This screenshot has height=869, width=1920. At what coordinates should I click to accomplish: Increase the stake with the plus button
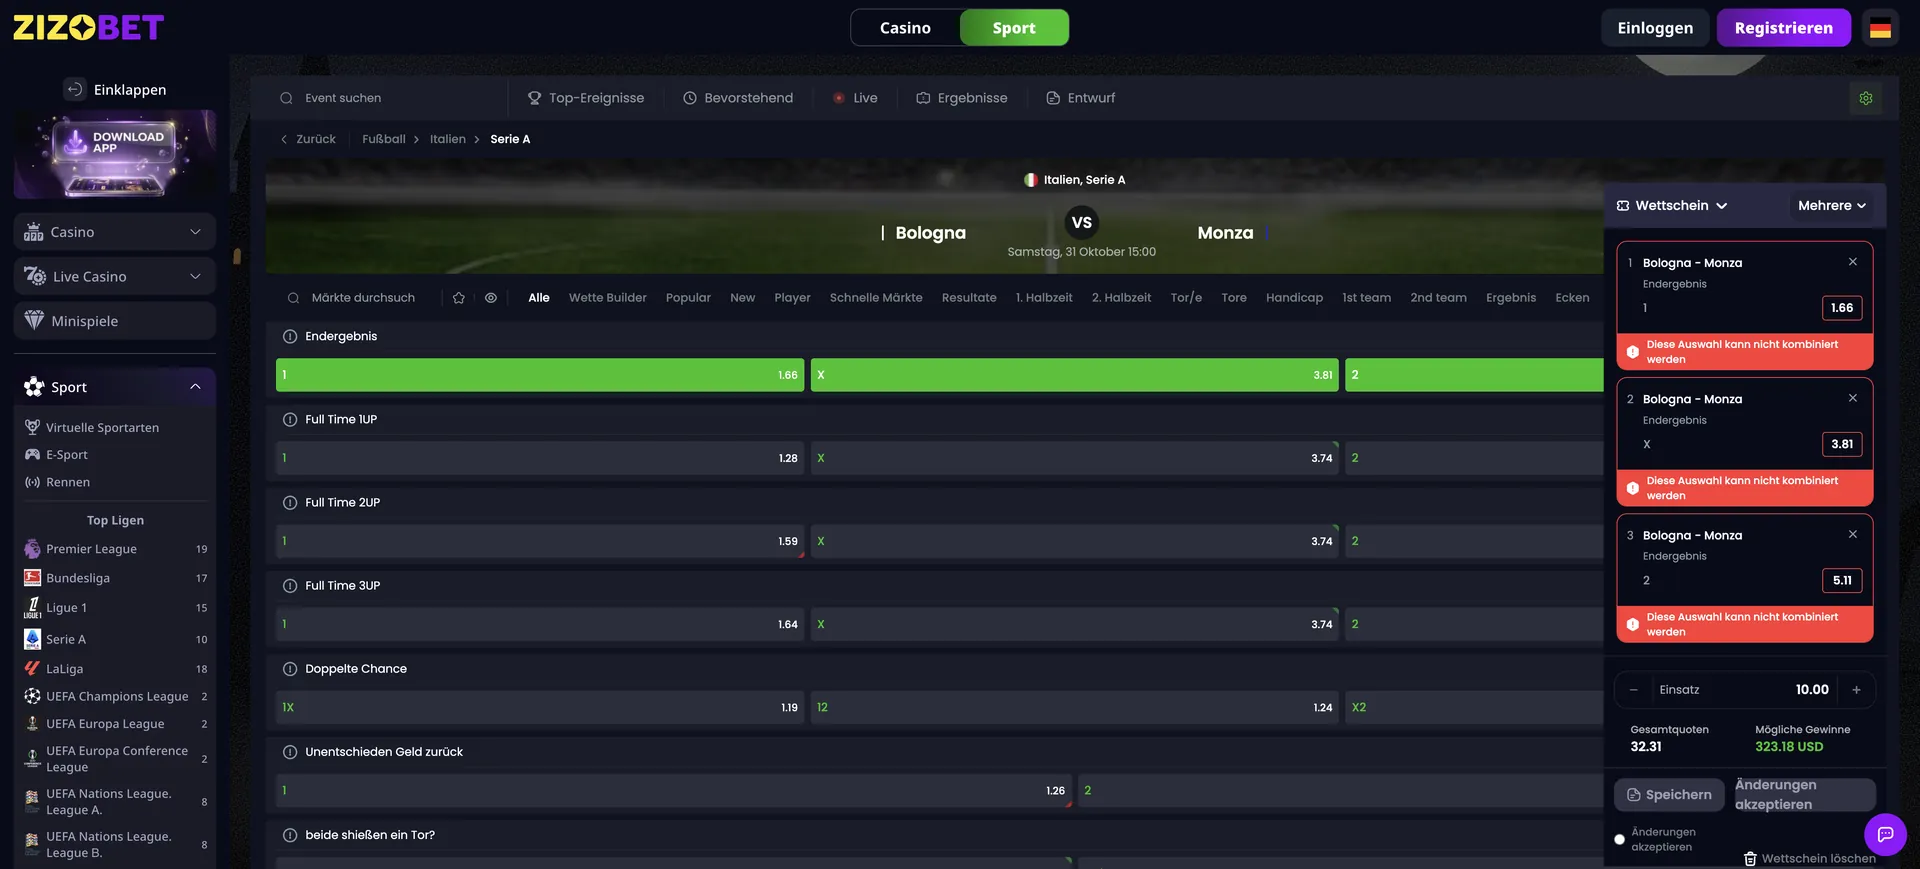[x=1856, y=690]
